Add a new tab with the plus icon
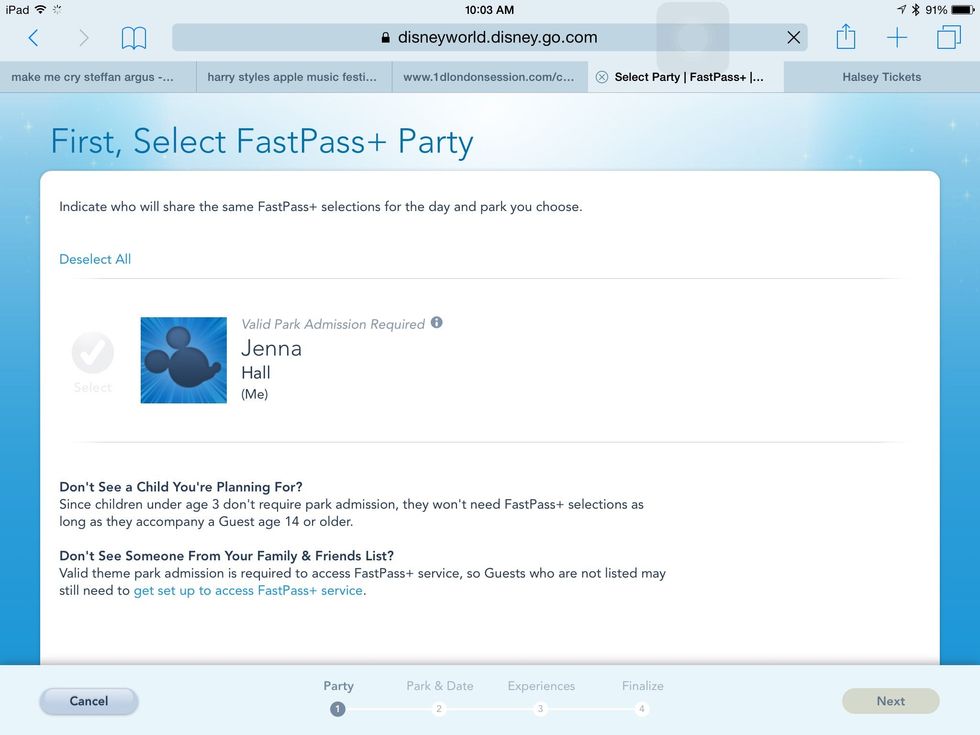The height and width of the screenshot is (735, 980). pyautogui.click(x=897, y=38)
